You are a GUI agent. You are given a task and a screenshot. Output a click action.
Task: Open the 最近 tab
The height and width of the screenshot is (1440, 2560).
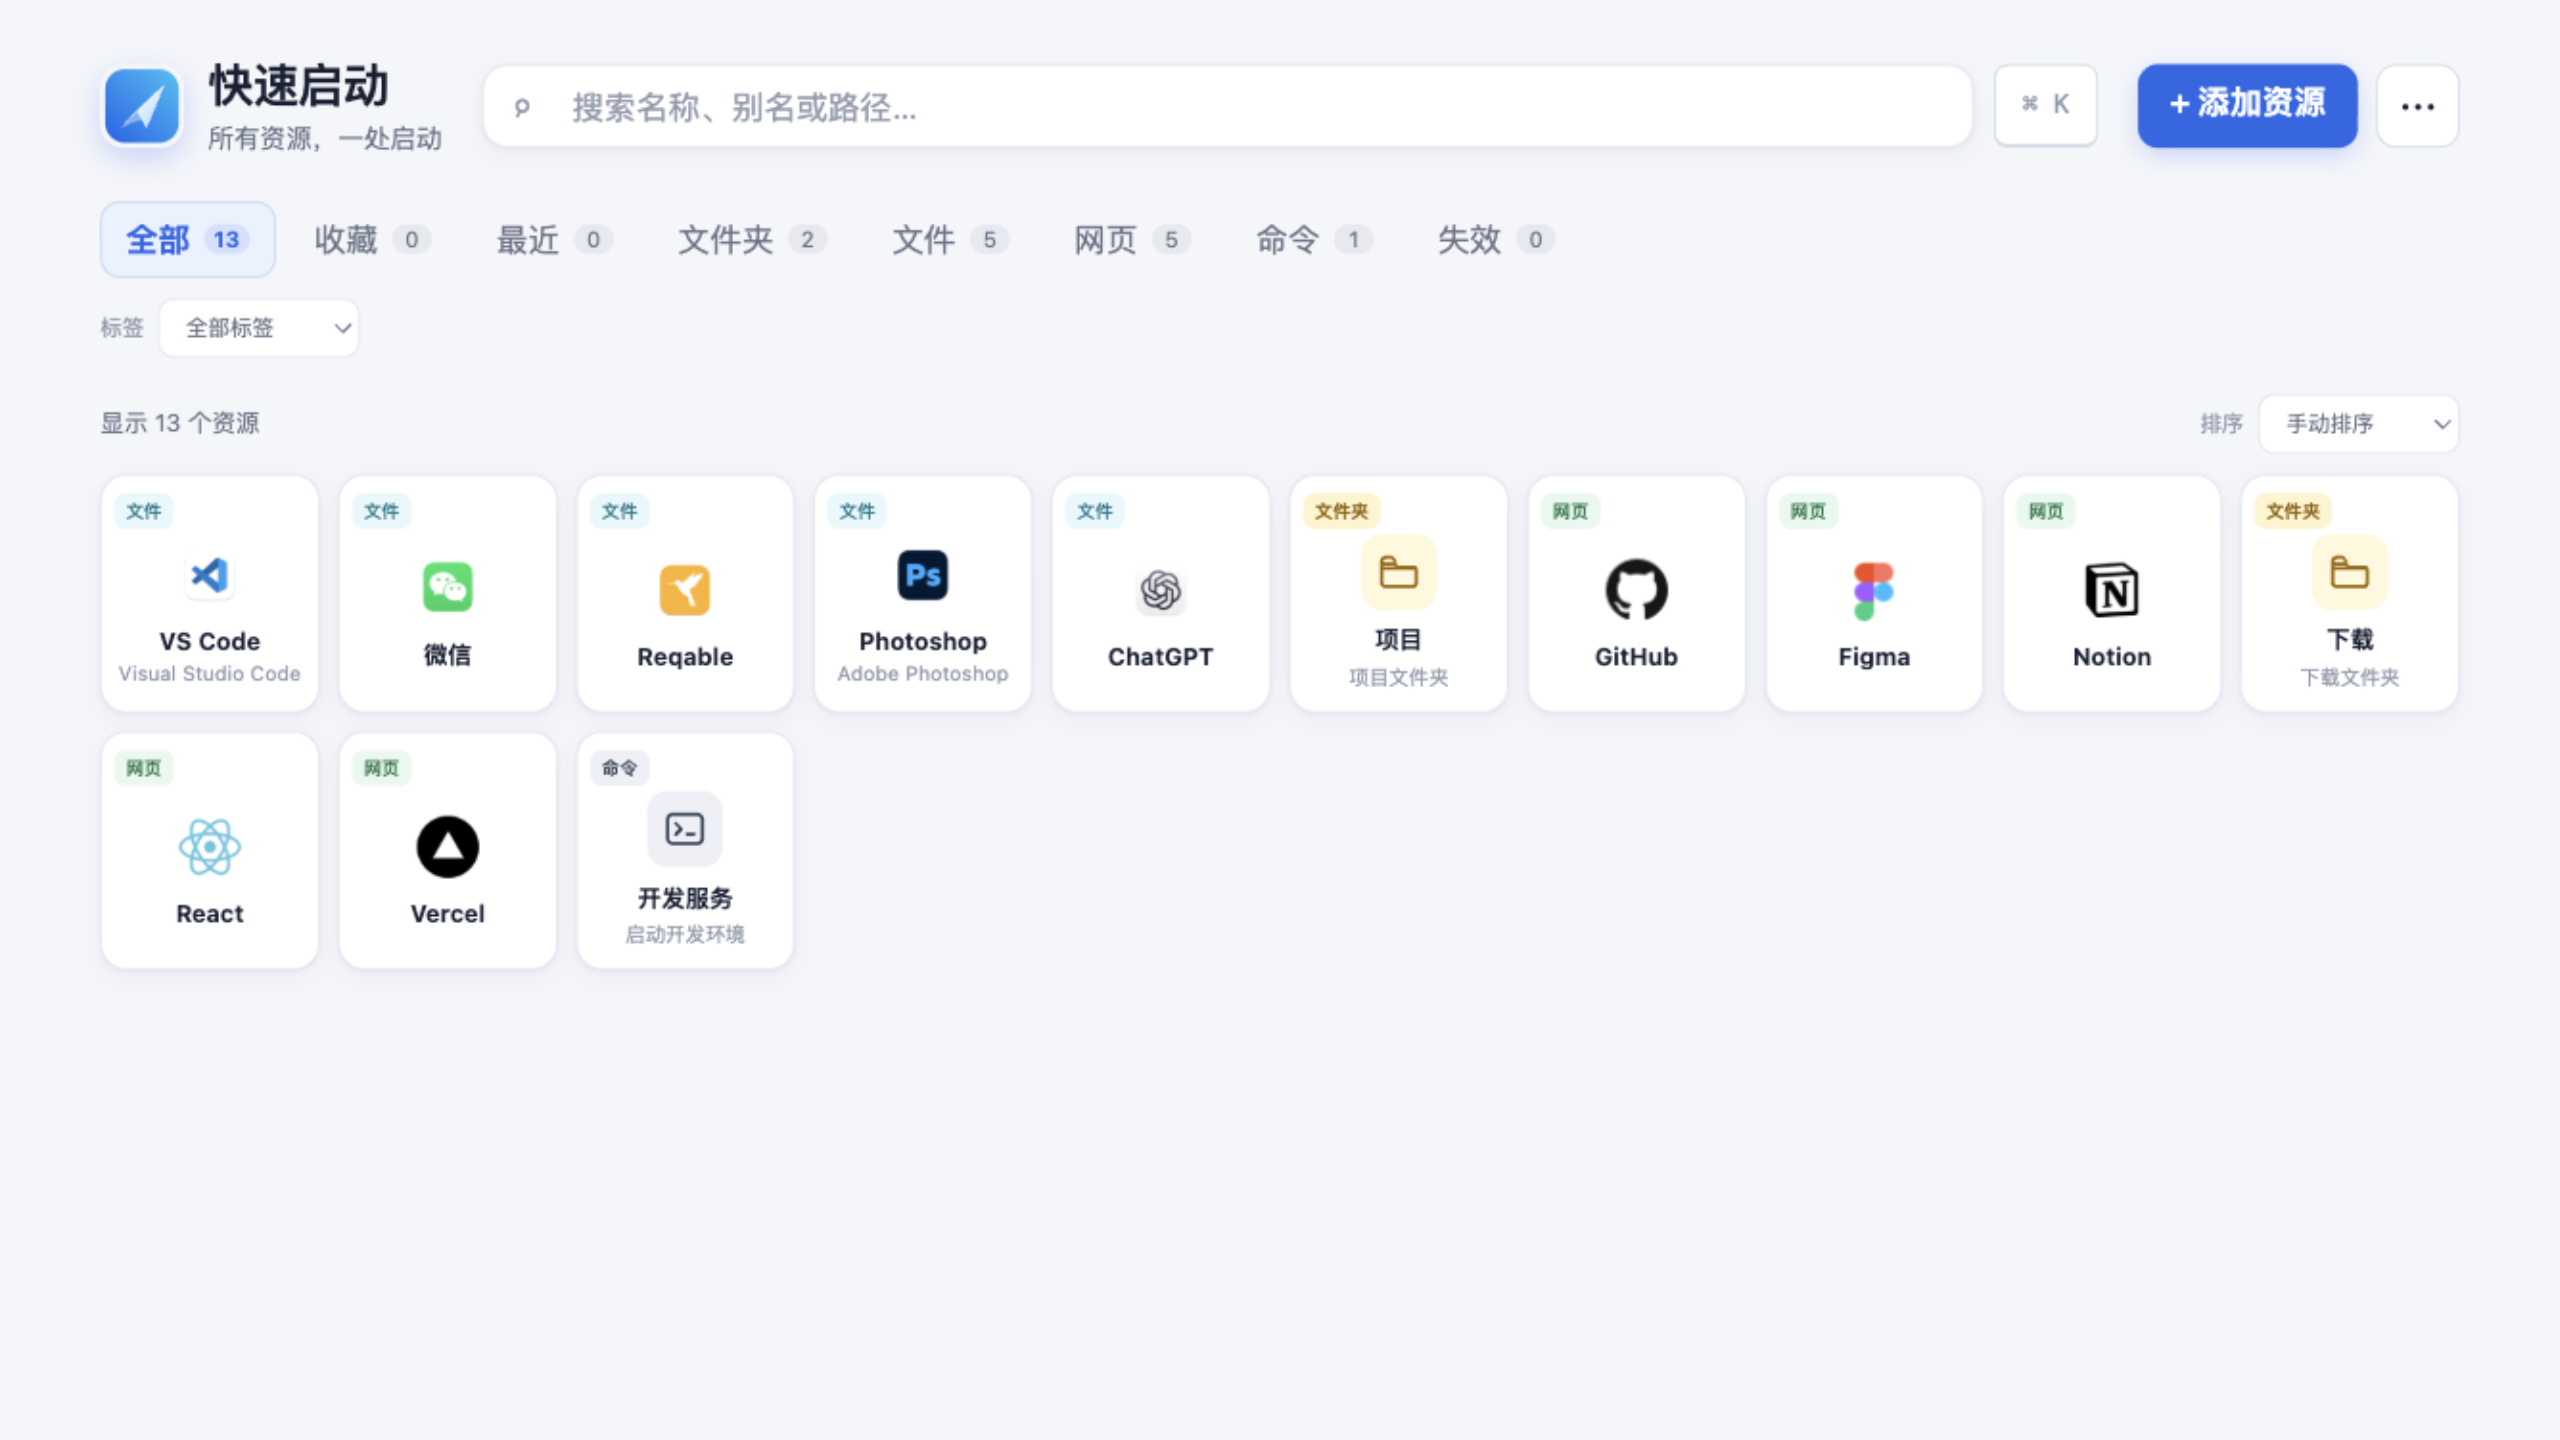tap(554, 240)
